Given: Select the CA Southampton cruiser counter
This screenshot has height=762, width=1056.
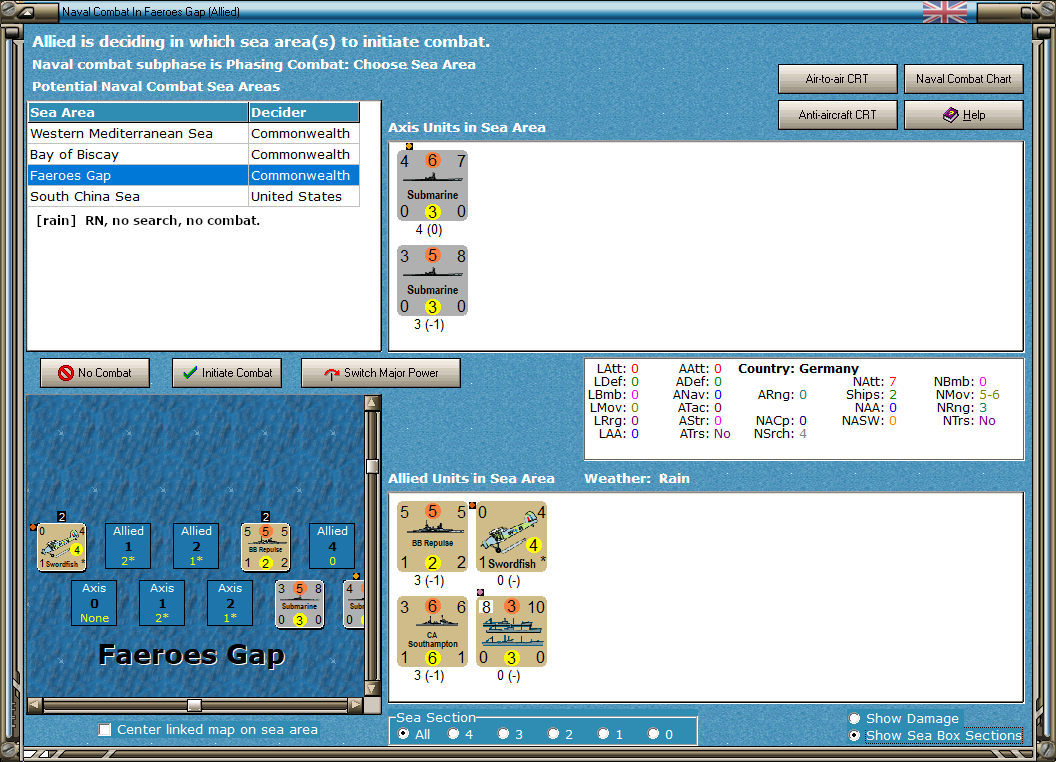Looking at the screenshot, I should click(x=432, y=631).
